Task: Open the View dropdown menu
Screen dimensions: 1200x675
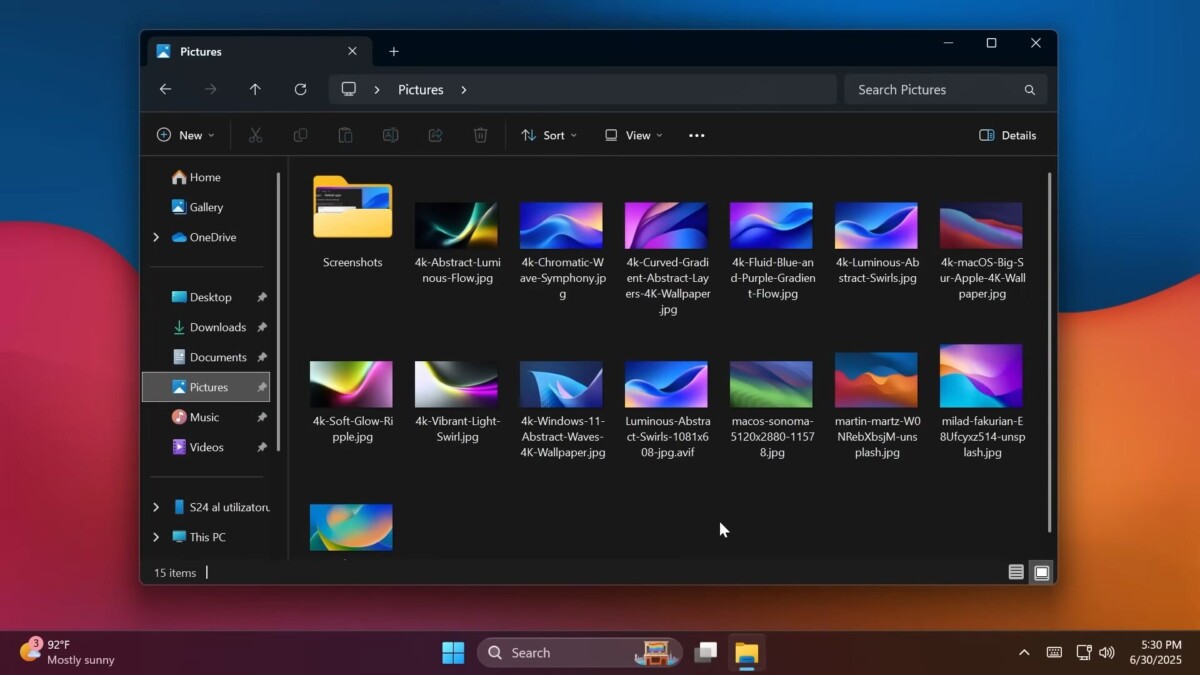Action: pyautogui.click(x=634, y=135)
